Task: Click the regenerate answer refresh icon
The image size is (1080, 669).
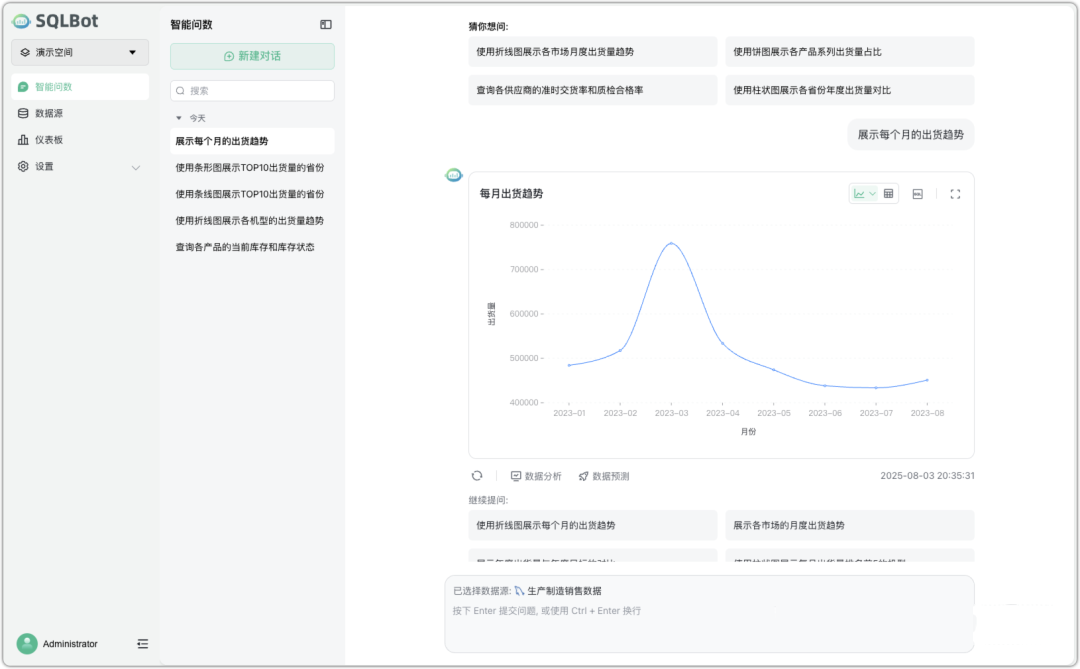Action: click(x=477, y=476)
